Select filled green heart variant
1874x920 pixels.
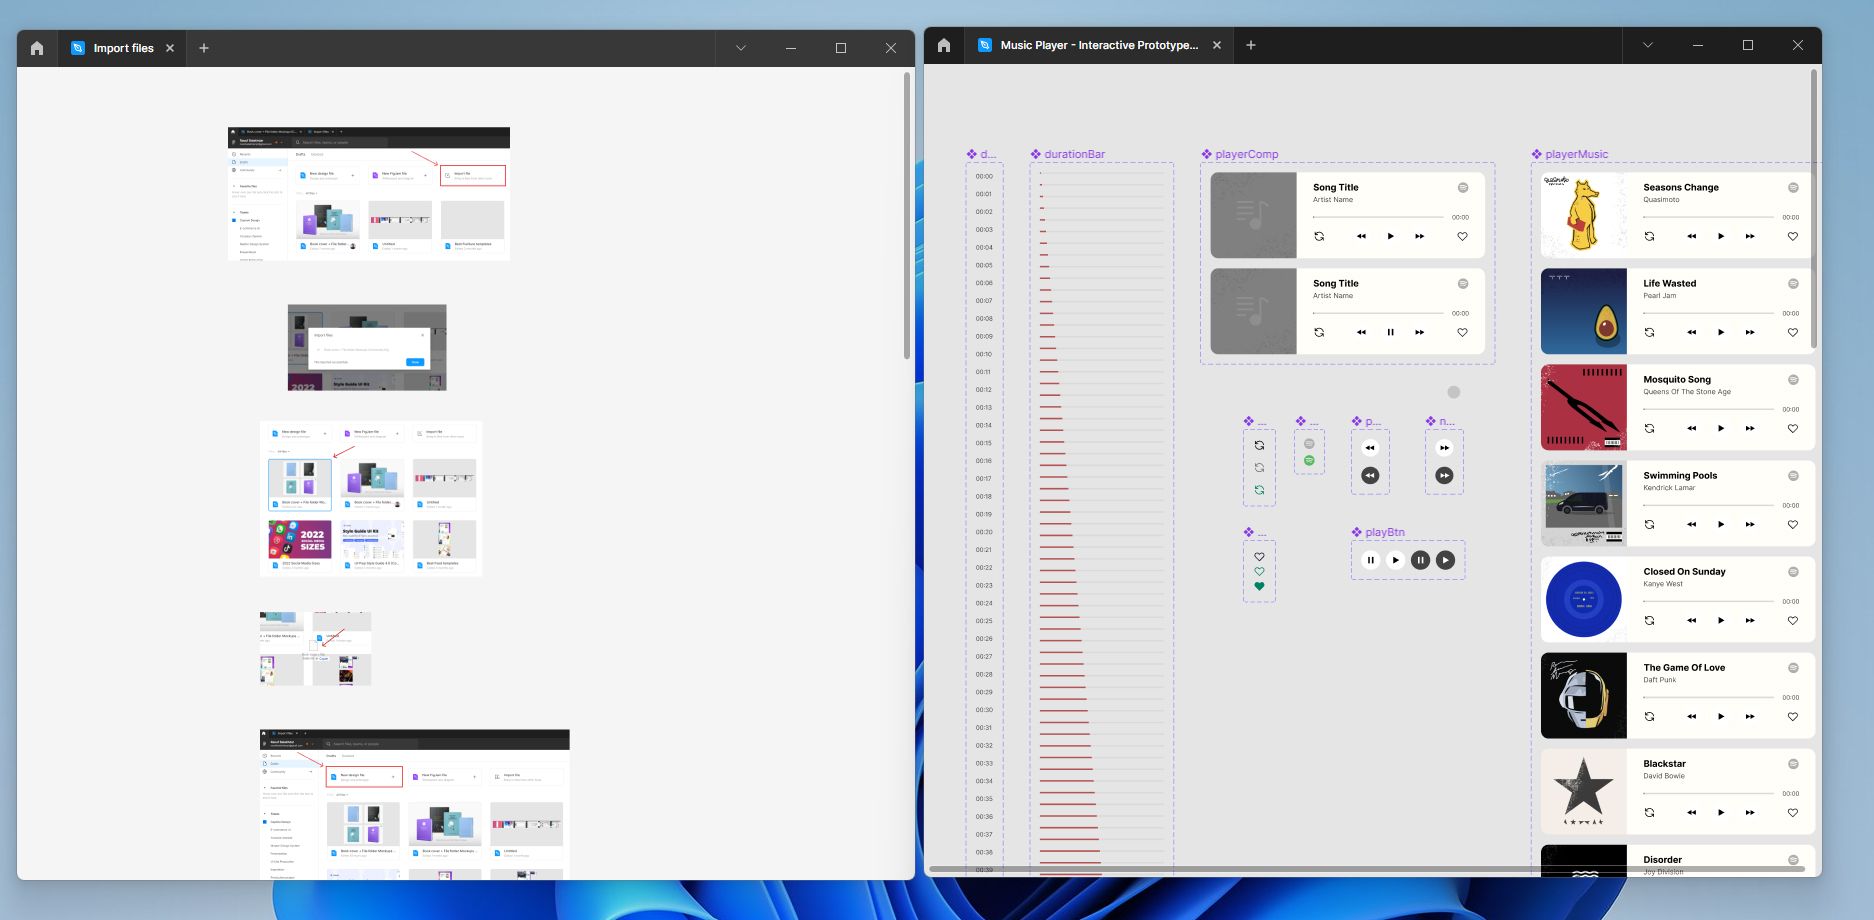click(x=1259, y=587)
